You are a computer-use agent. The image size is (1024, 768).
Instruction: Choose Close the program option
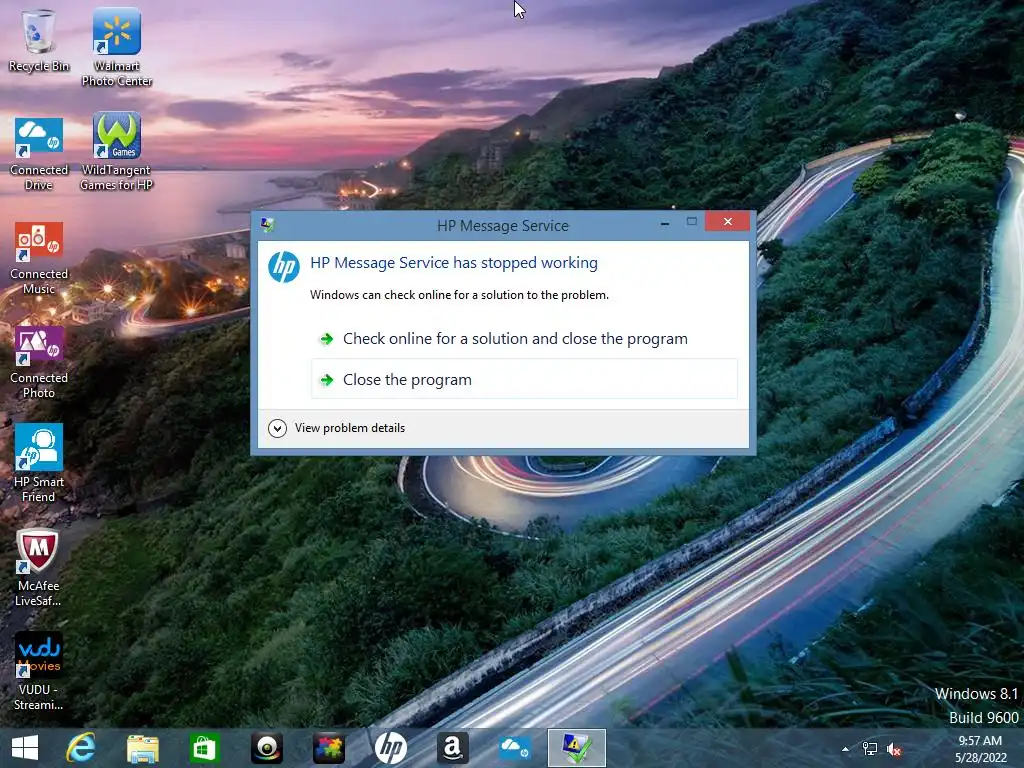coord(524,379)
